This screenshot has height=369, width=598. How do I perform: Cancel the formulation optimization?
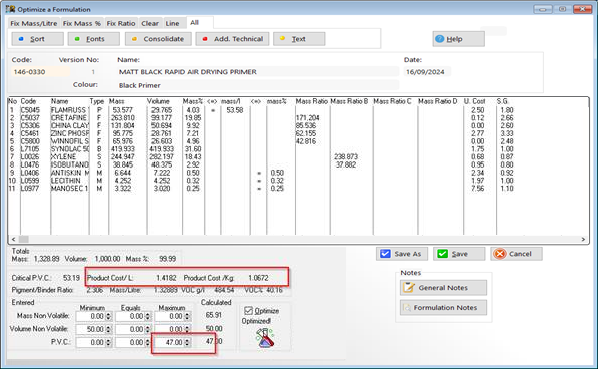[516, 254]
